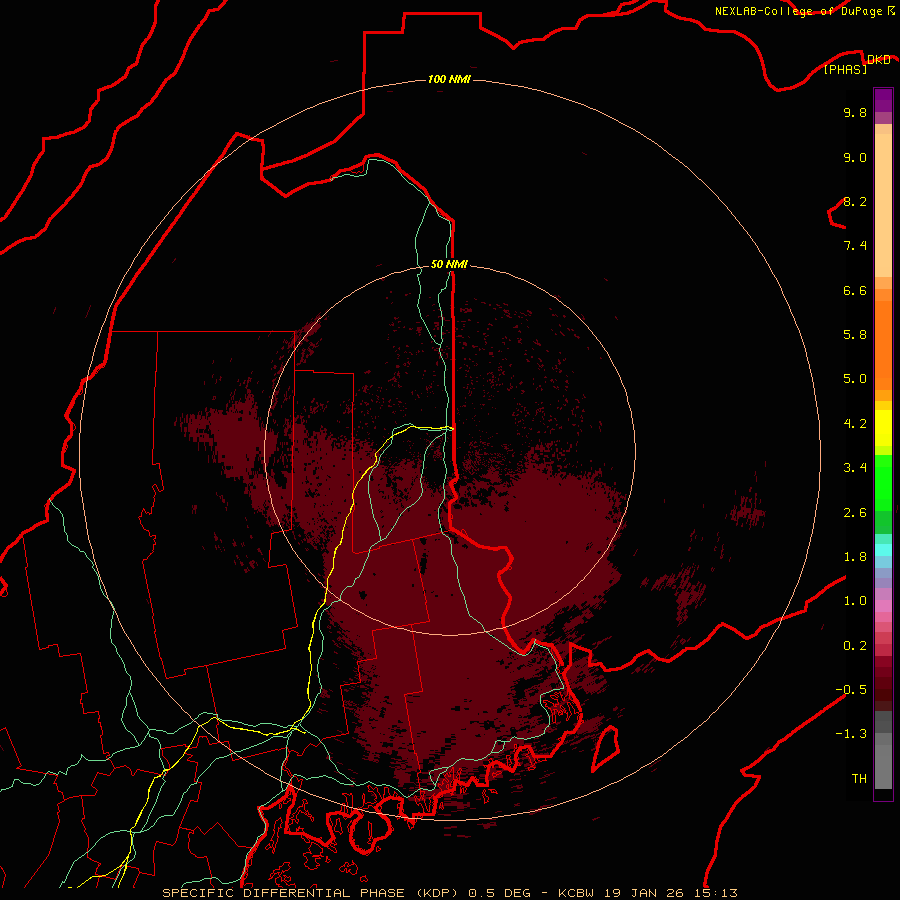
Task: Click the DKD label above the color scale
Action: [x=878, y=59]
